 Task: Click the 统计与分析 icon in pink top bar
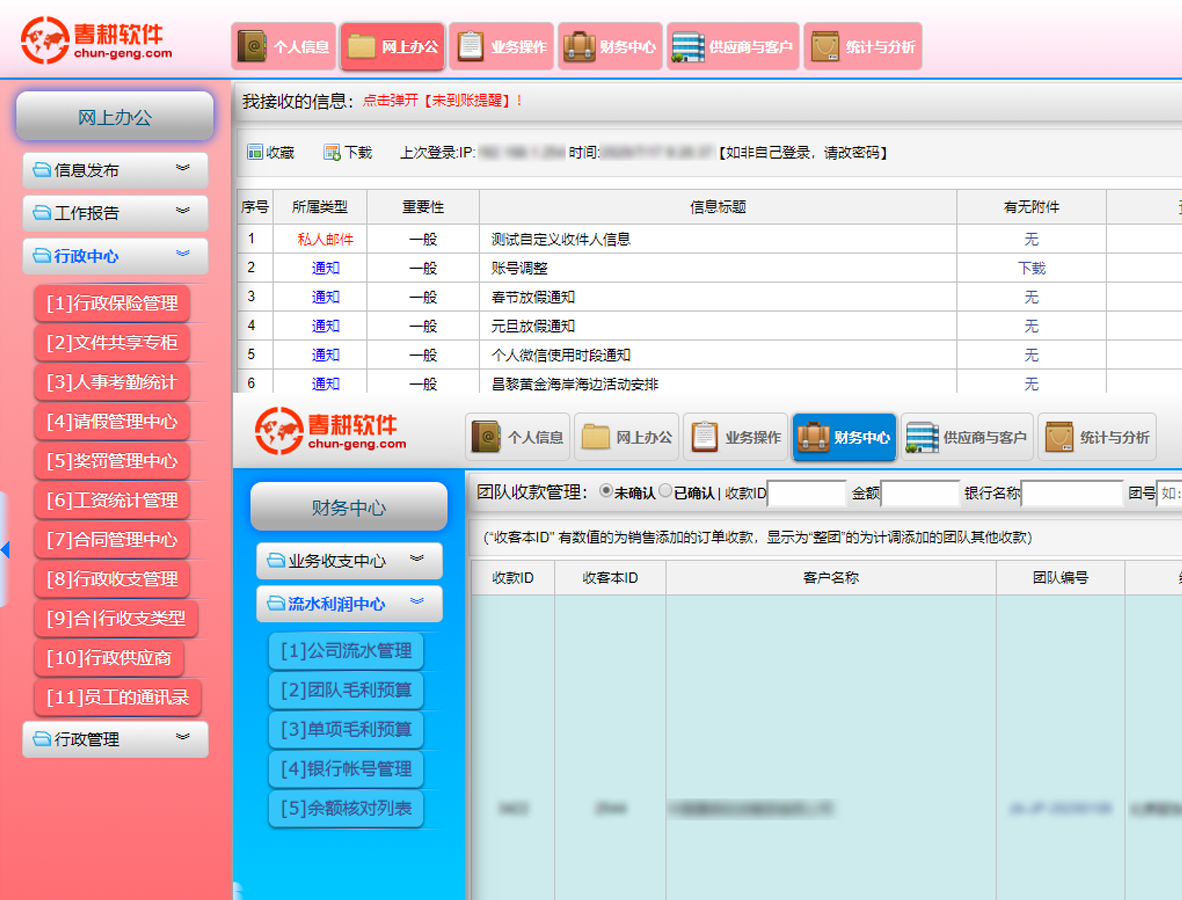coord(825,47)
